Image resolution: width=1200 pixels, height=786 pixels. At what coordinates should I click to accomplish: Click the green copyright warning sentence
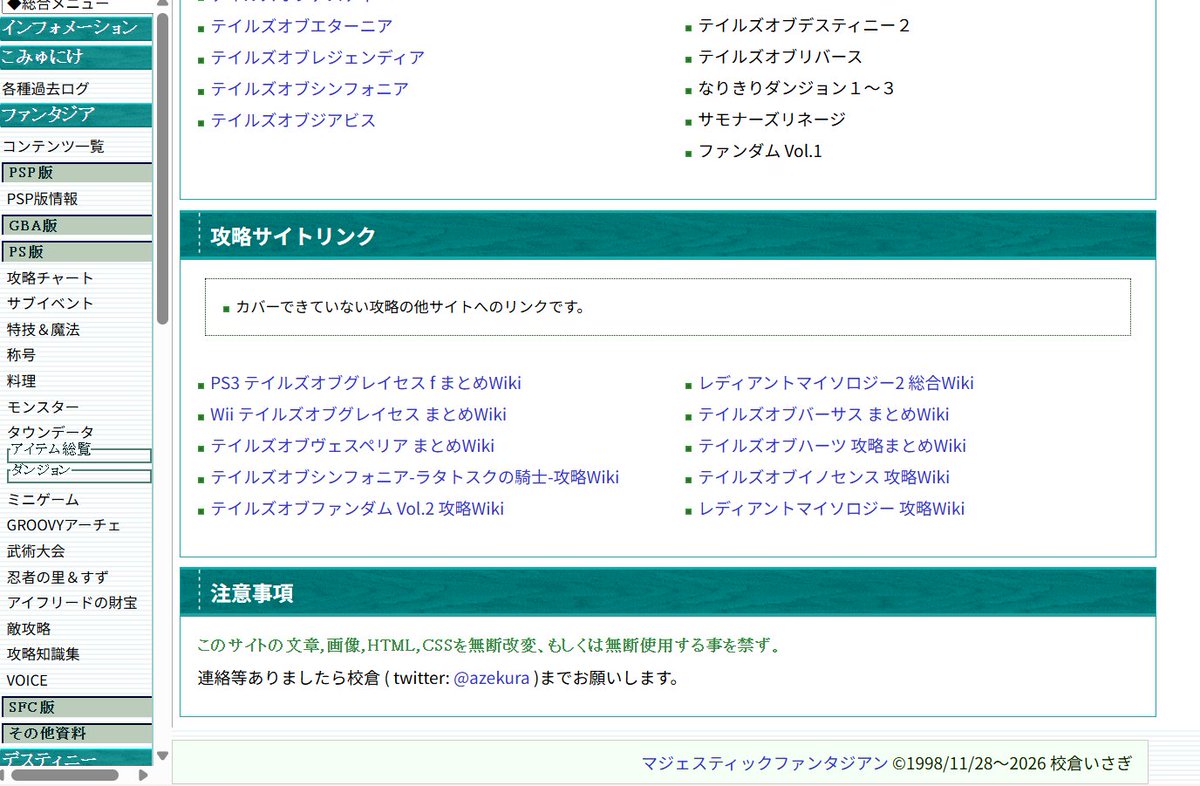pos(488,645)
